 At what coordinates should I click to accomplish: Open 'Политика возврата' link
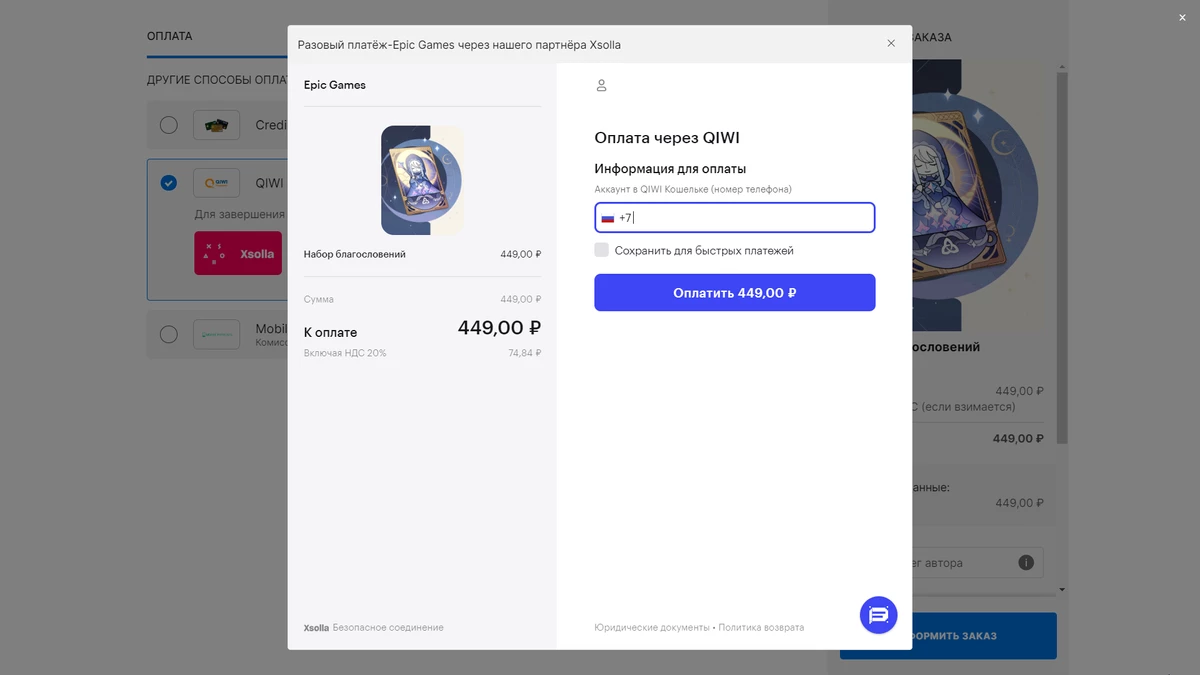pos(761,628)
